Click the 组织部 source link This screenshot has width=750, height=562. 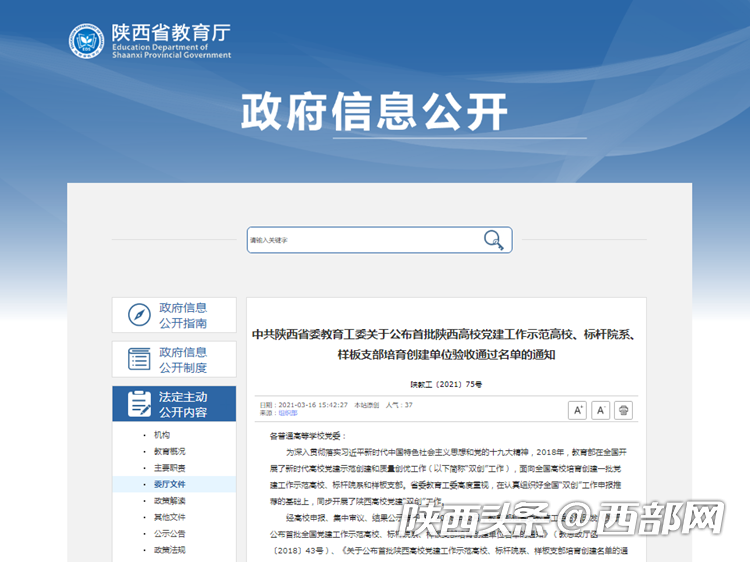click(x=288, y=412)
